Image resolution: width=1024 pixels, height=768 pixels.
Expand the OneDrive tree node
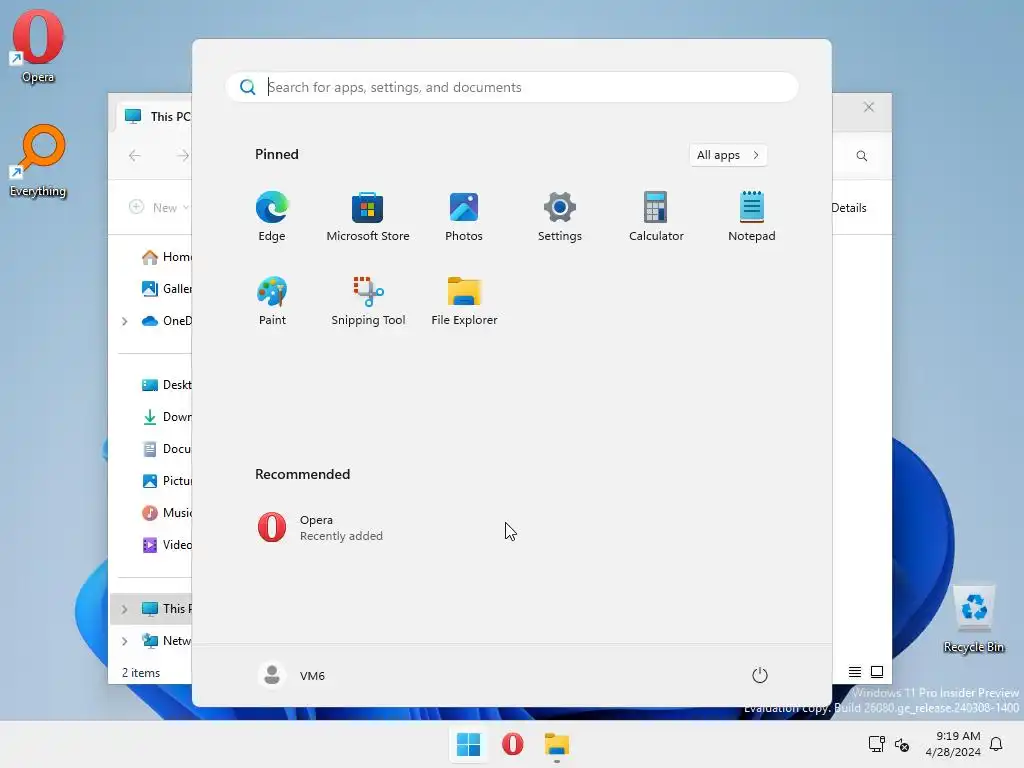[124, 321]
